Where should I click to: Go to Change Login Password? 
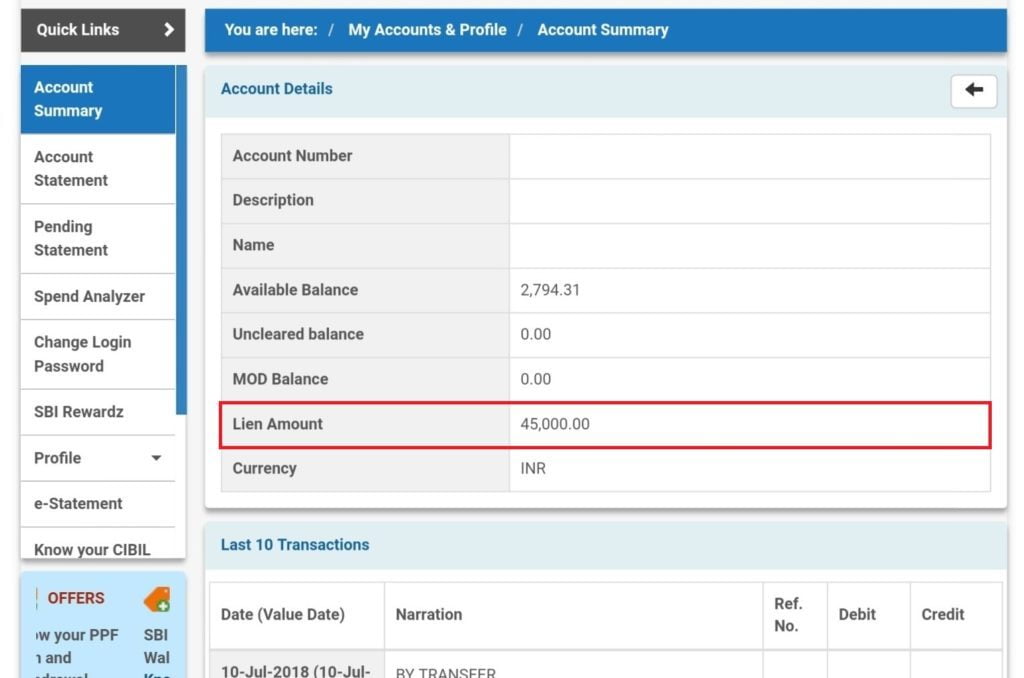tap(98, 354)
